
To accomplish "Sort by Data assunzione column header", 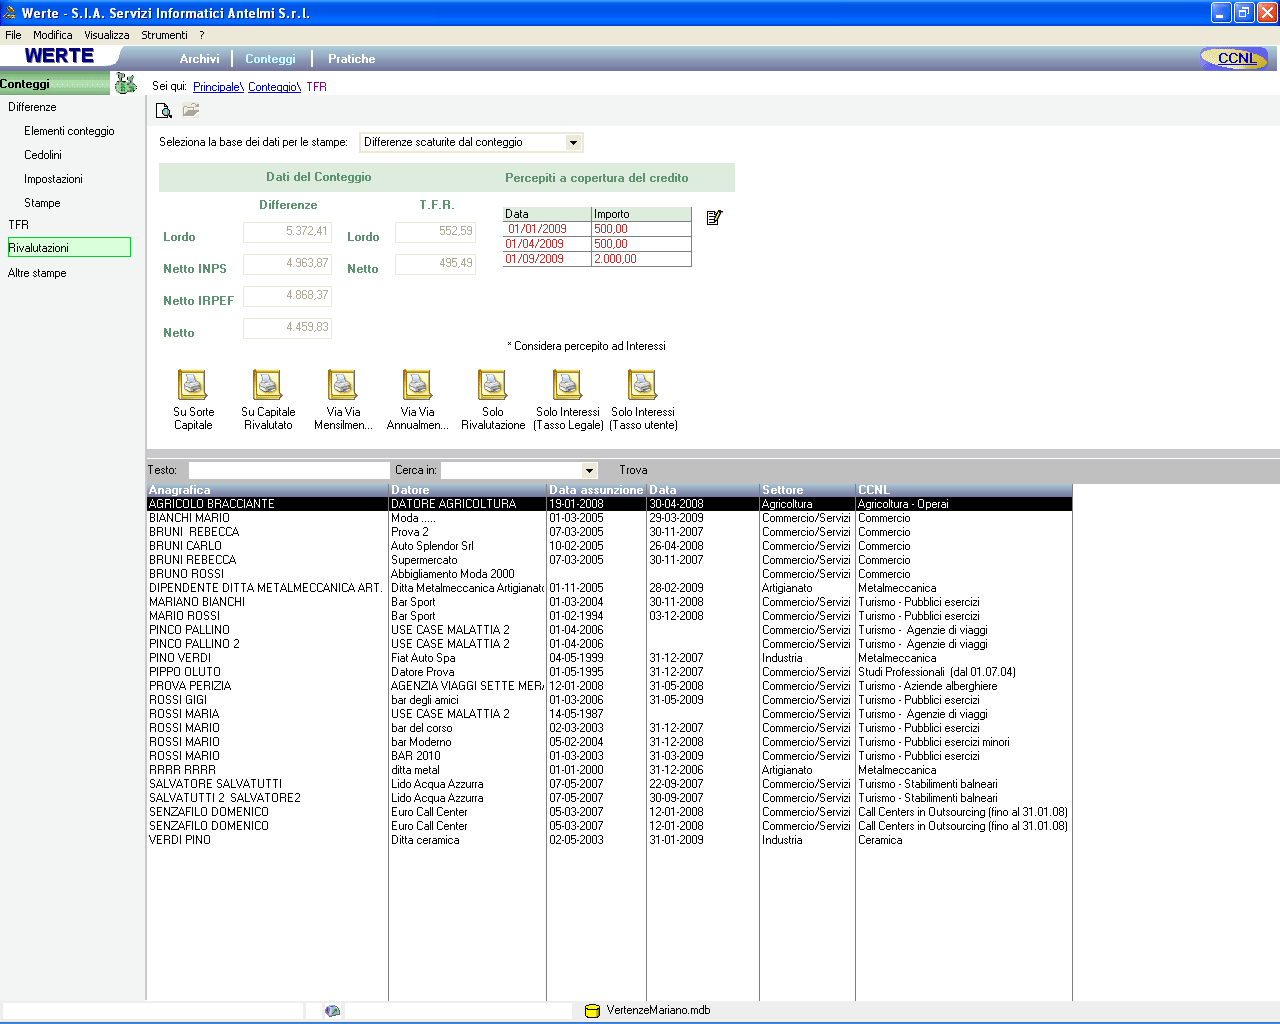I will point(596,490).
